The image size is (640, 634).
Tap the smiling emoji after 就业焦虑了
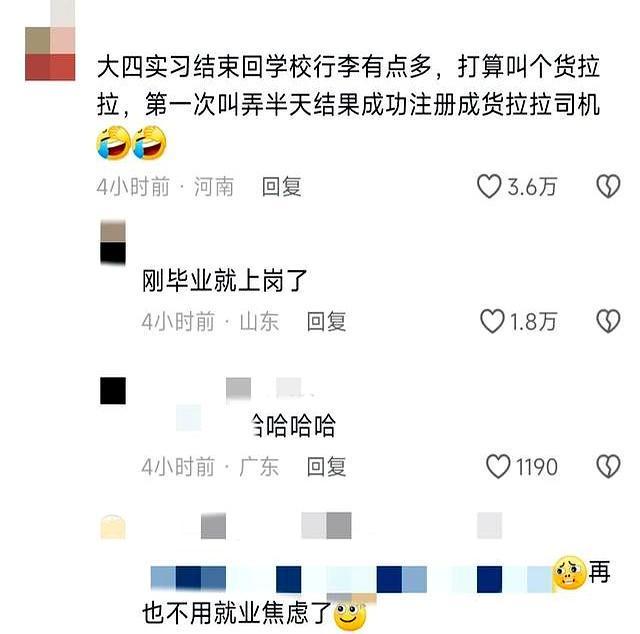click(350, 615)
